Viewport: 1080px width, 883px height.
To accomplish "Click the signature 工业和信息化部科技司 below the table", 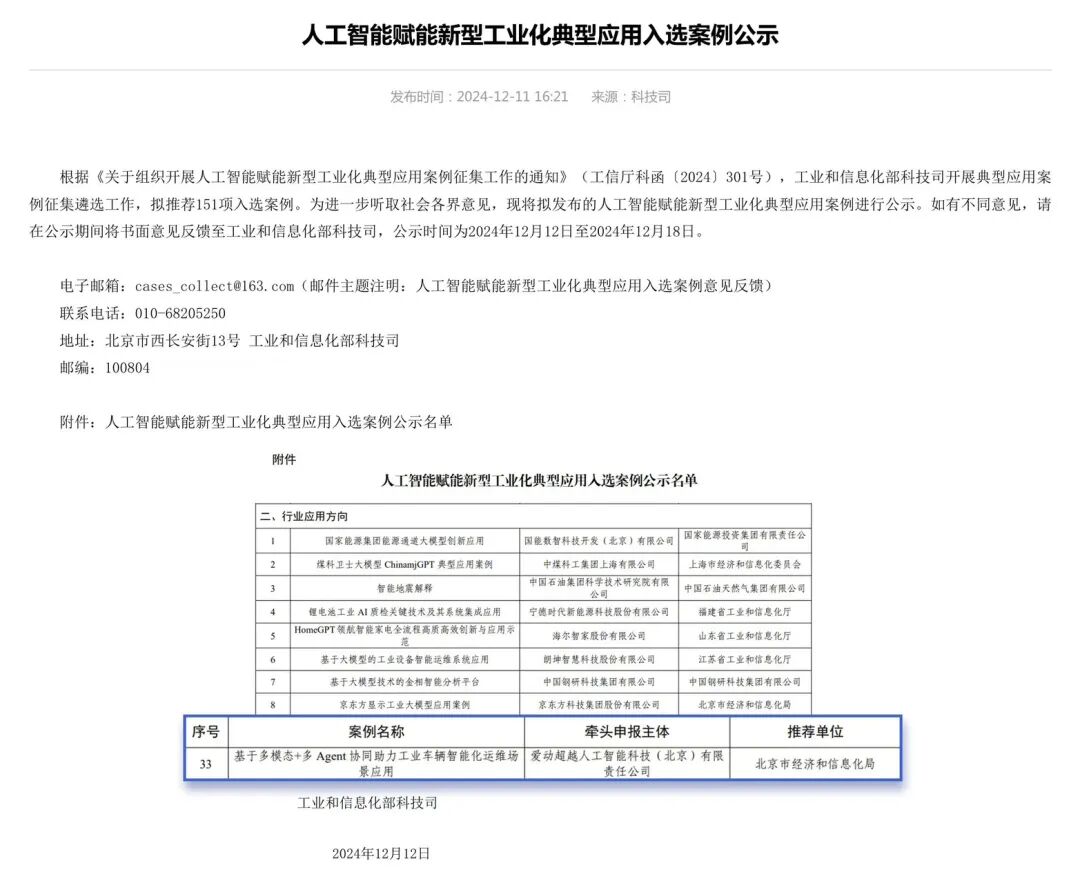I will click(367, 803).
